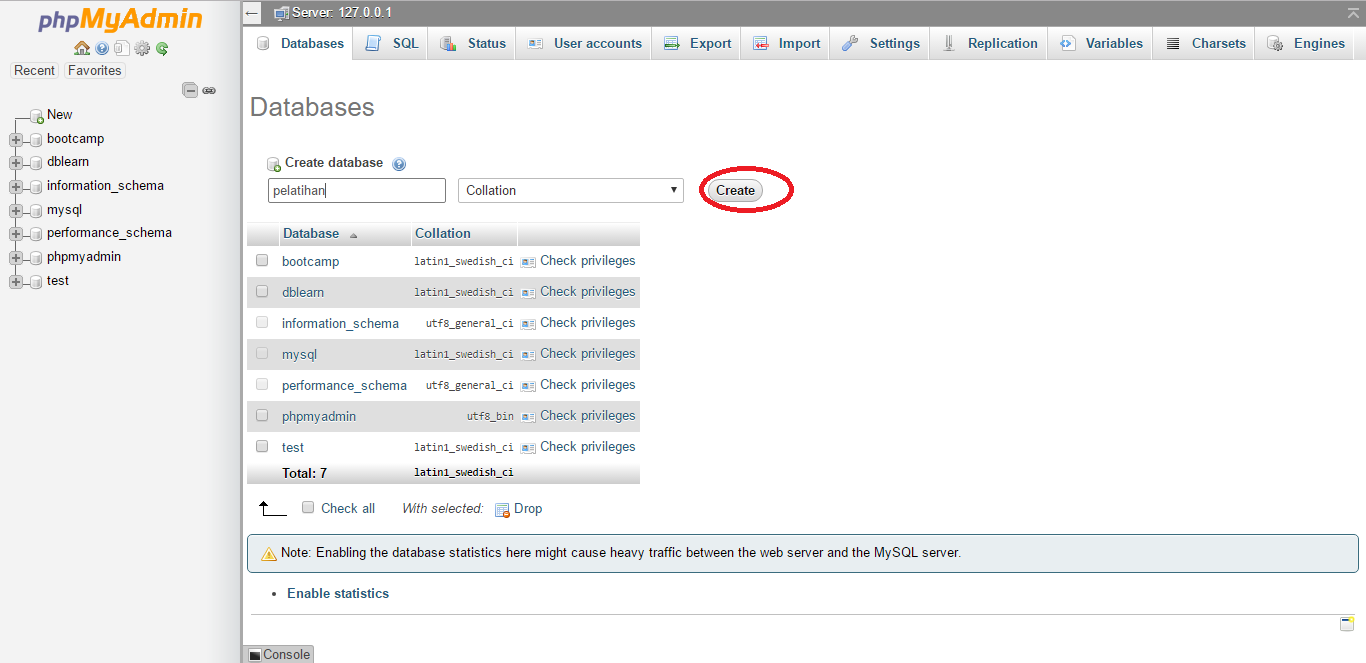Click collapse page header icon at top right

tap(1353, 12)
